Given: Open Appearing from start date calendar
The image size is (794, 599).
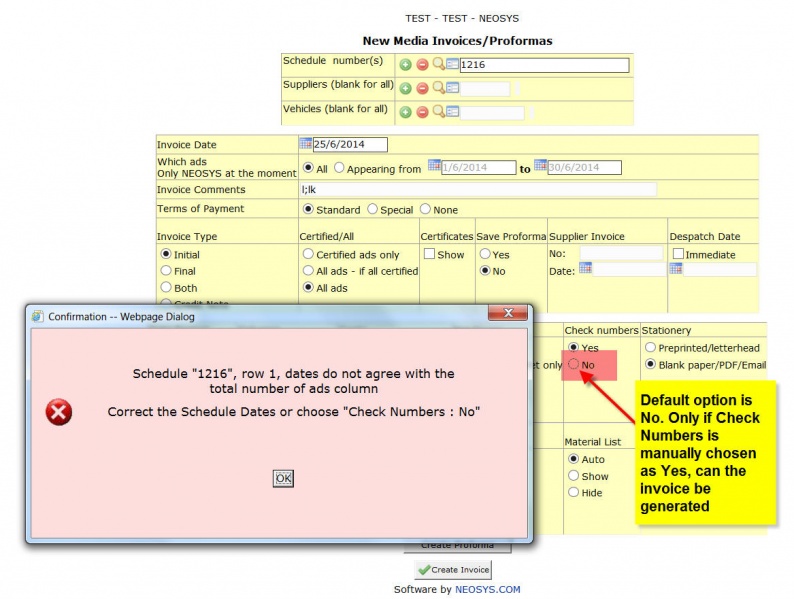Looking at the screenshot, I should (434, 165).
